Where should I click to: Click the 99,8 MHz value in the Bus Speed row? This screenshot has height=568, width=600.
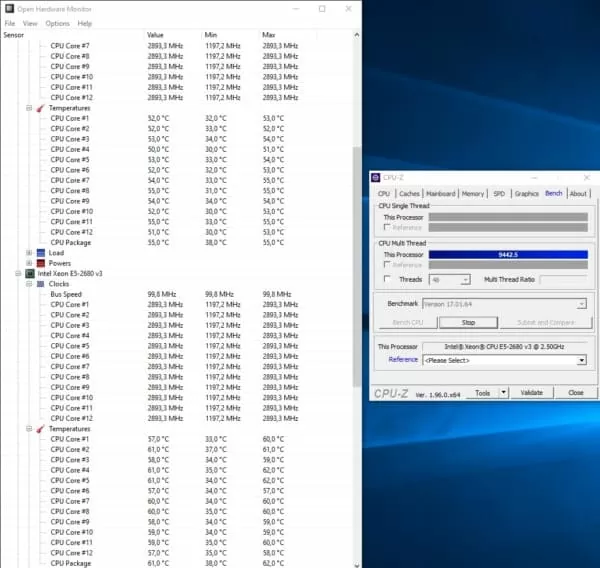point(162,294)
